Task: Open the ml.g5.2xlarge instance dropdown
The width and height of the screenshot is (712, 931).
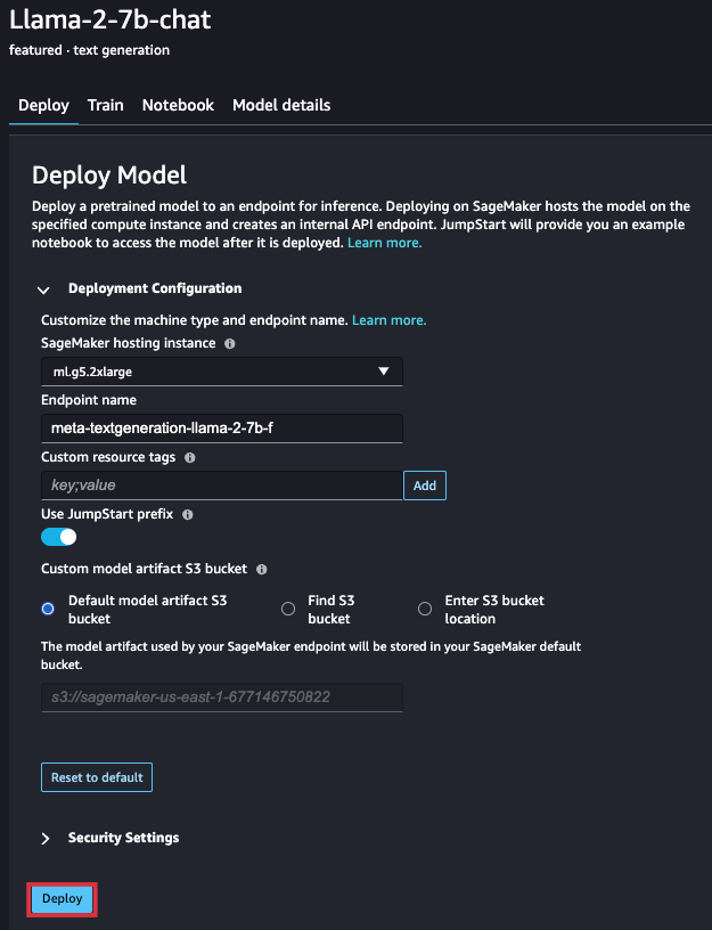Action: tap(221, 372)
